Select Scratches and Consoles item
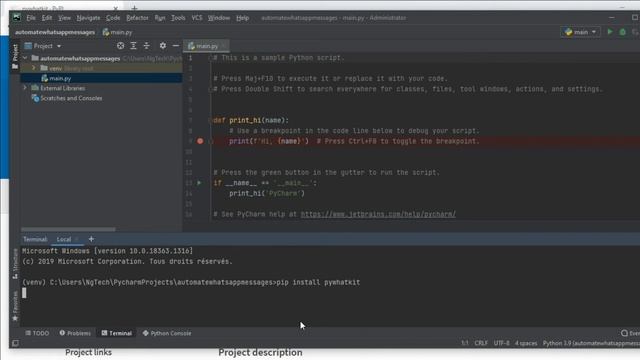Viewport: 640px width, 360px height. click(x=71, y=98)
